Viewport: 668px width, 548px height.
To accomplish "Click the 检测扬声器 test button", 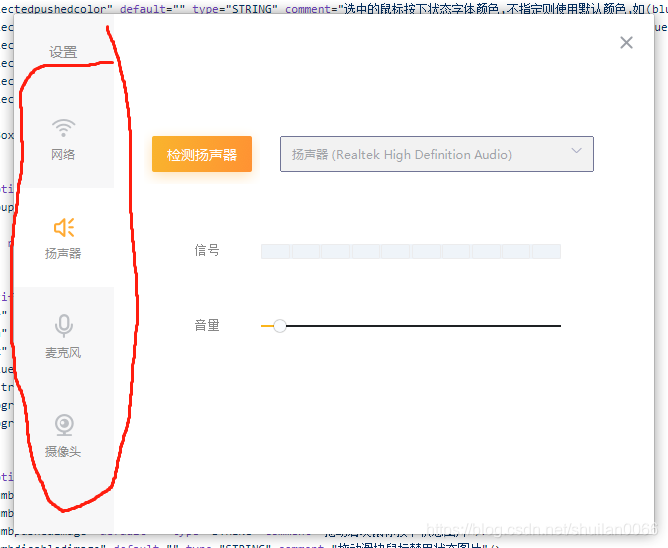I will (202, 154).
